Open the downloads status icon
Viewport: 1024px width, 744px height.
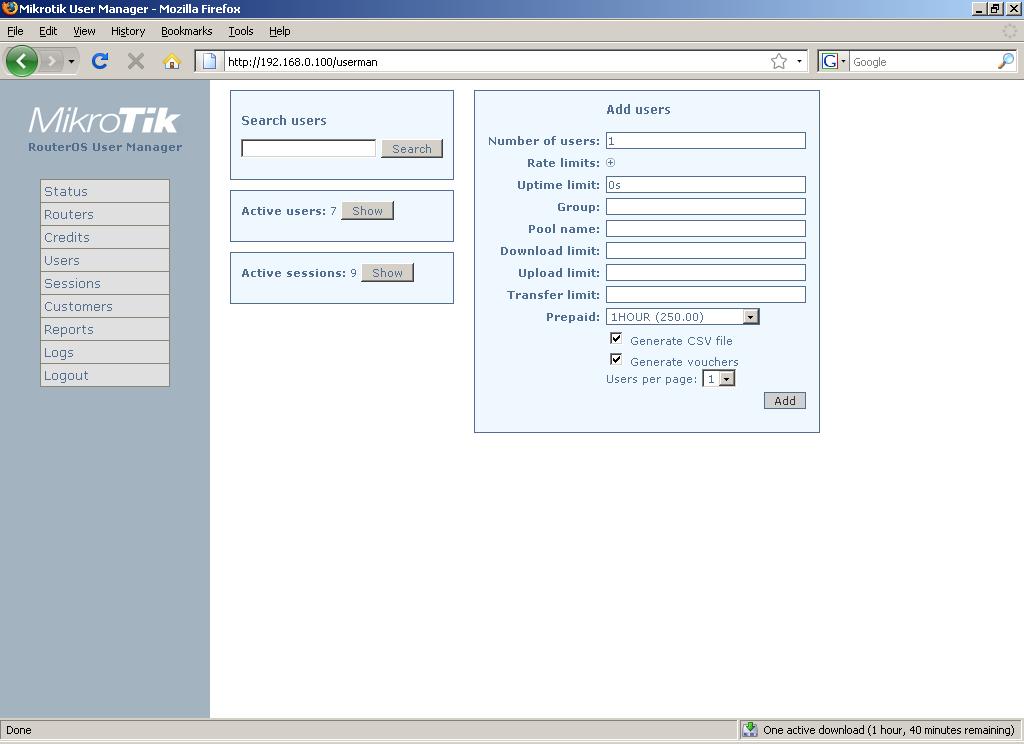pyautogui.click(x=750, y=730)
